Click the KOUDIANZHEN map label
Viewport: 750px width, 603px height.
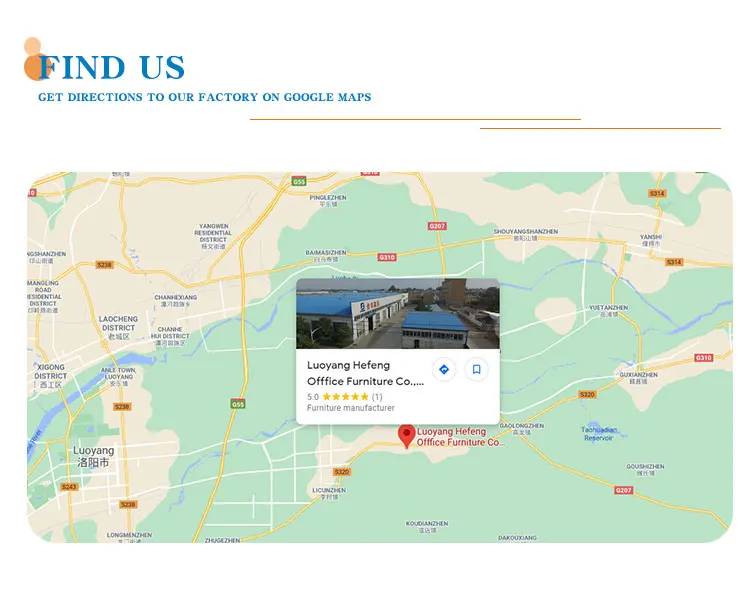427,526
